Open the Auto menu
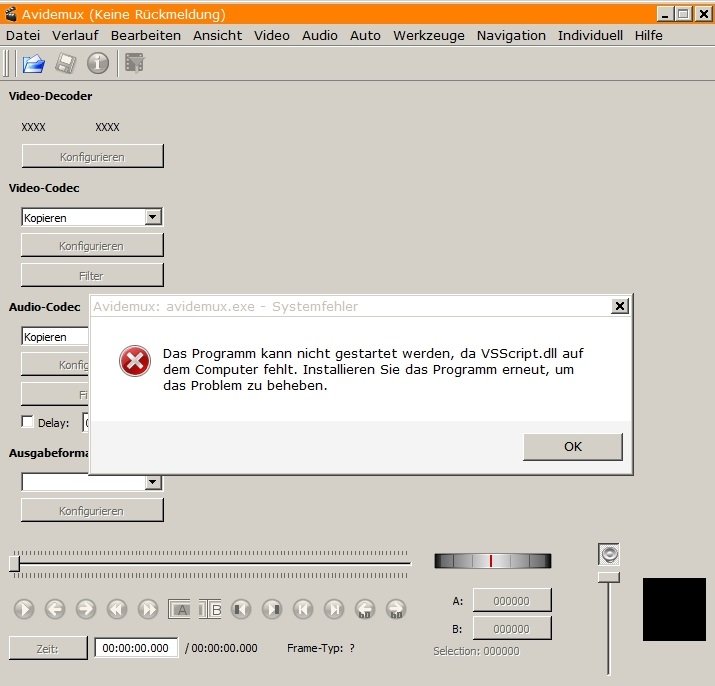The image size is (715, 686). coord(365,36)
